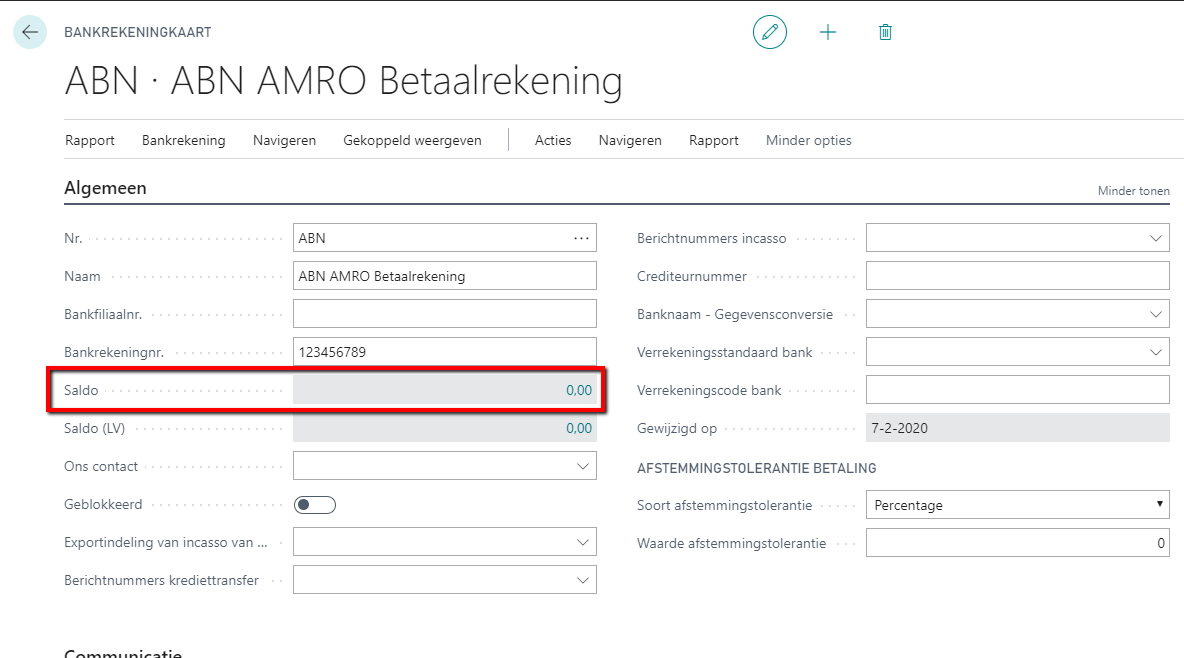Open the first Rapport menu

click(90, 141)
